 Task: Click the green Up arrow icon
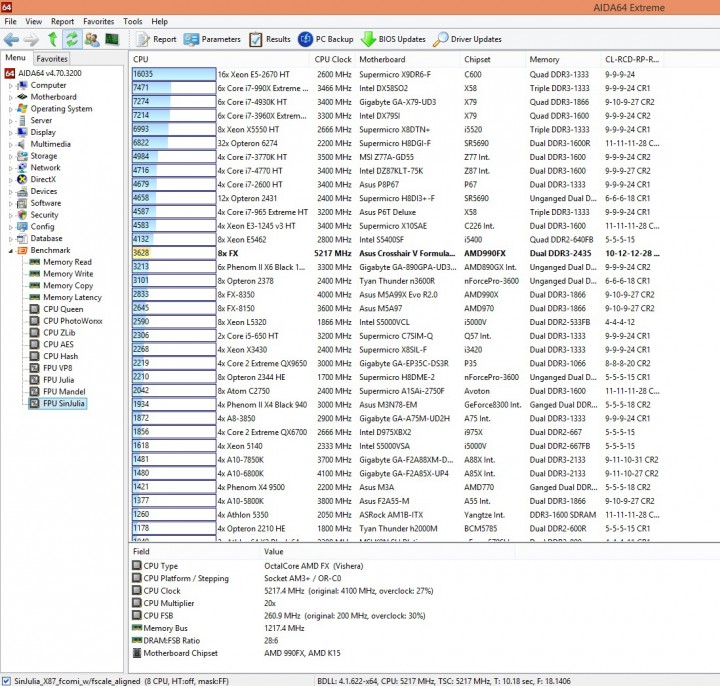coord(53,39)
